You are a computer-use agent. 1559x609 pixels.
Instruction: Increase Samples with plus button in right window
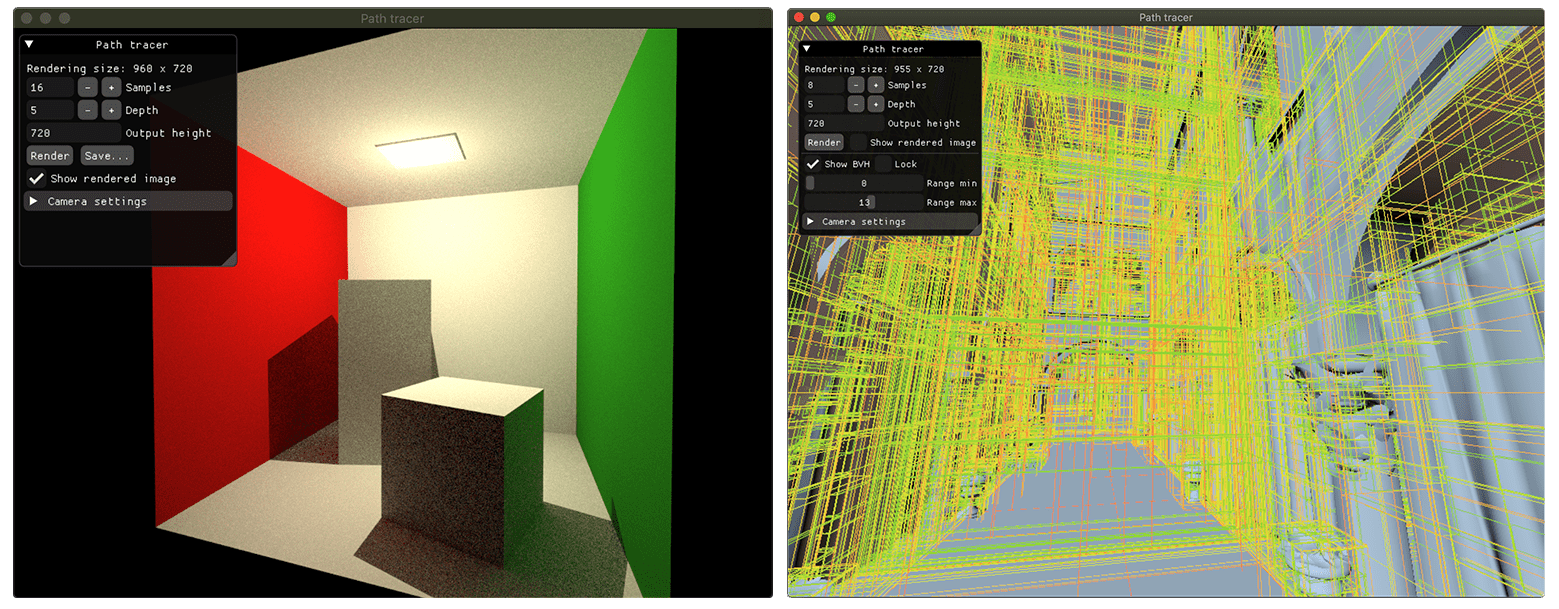[876, 85]
